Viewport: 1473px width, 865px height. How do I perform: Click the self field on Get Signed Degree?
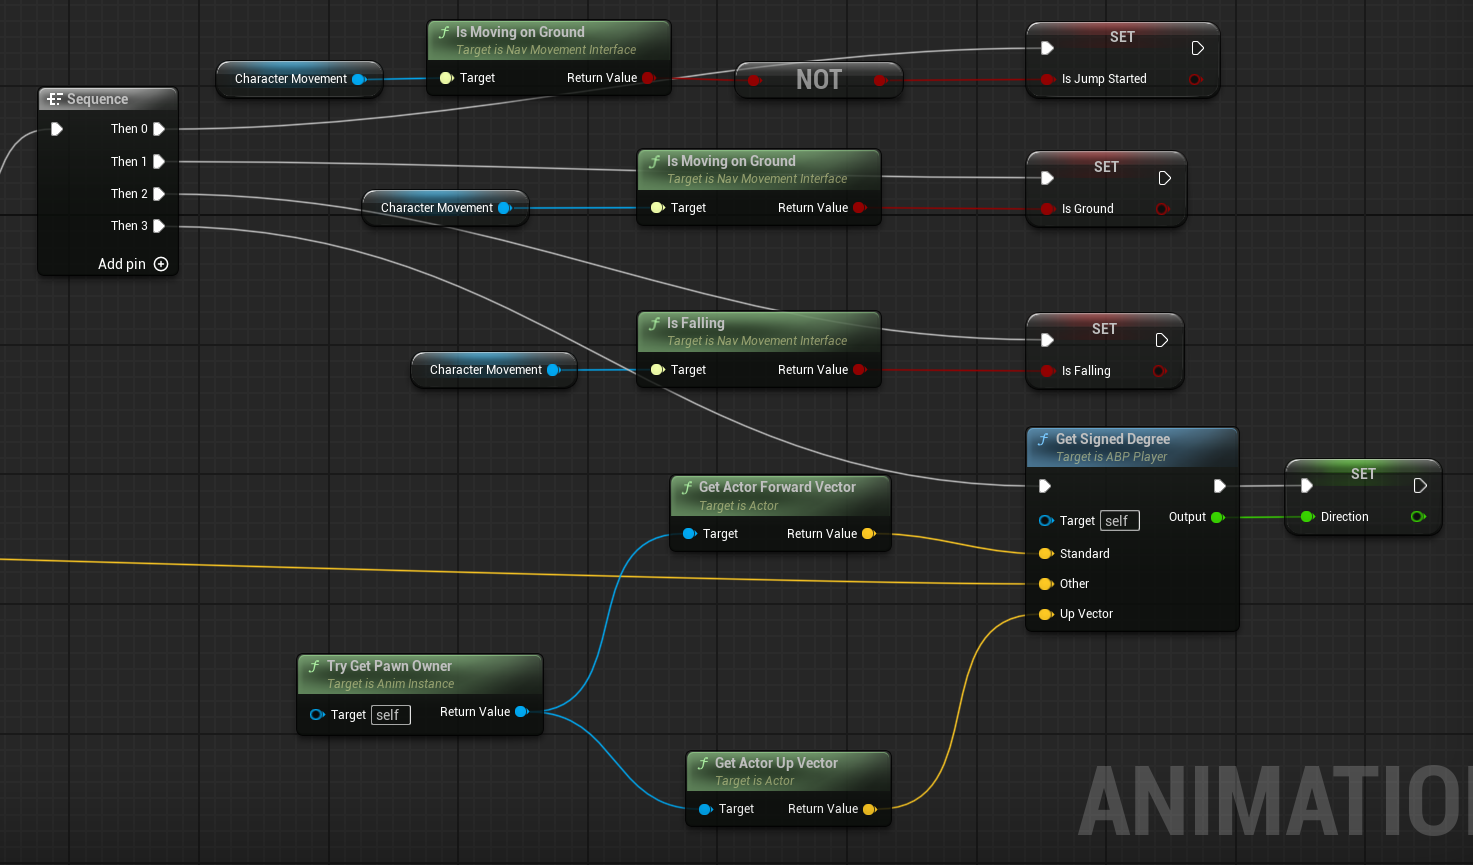[1120, 521]
